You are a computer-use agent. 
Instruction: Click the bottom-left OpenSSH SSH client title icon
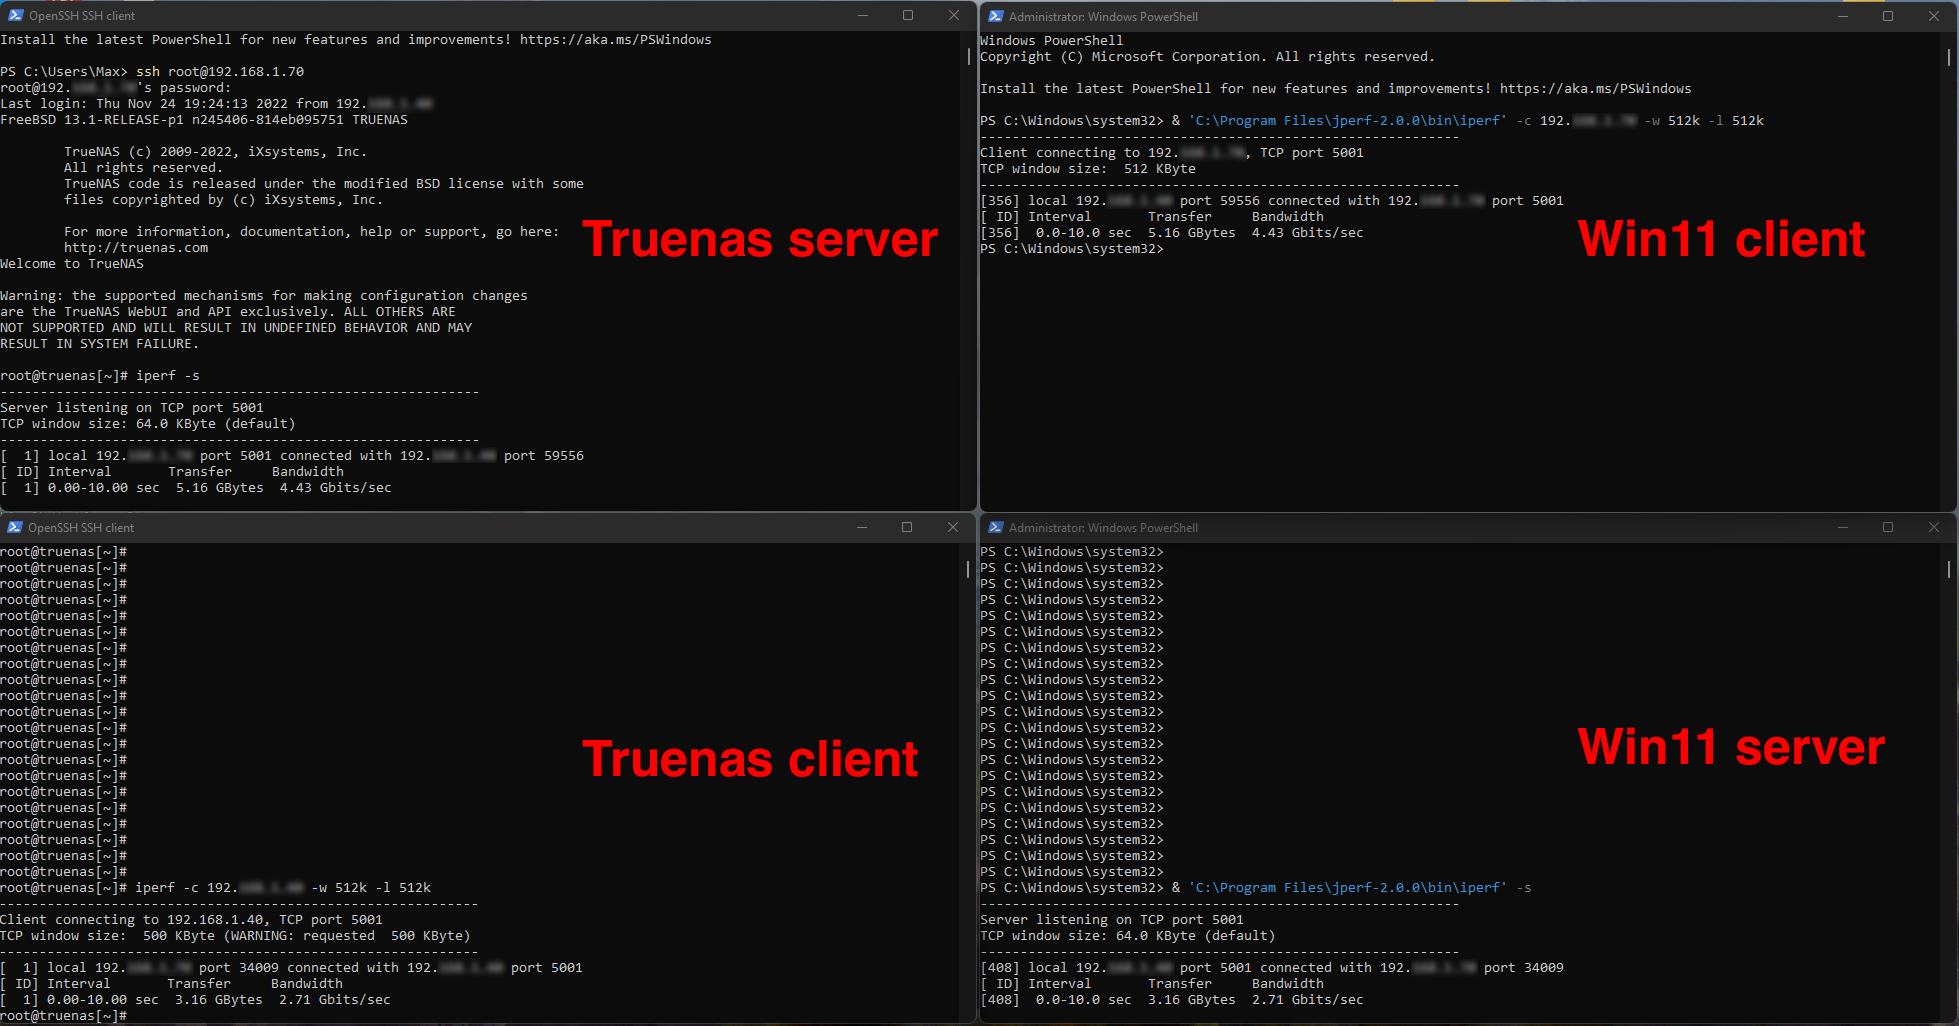14,527
